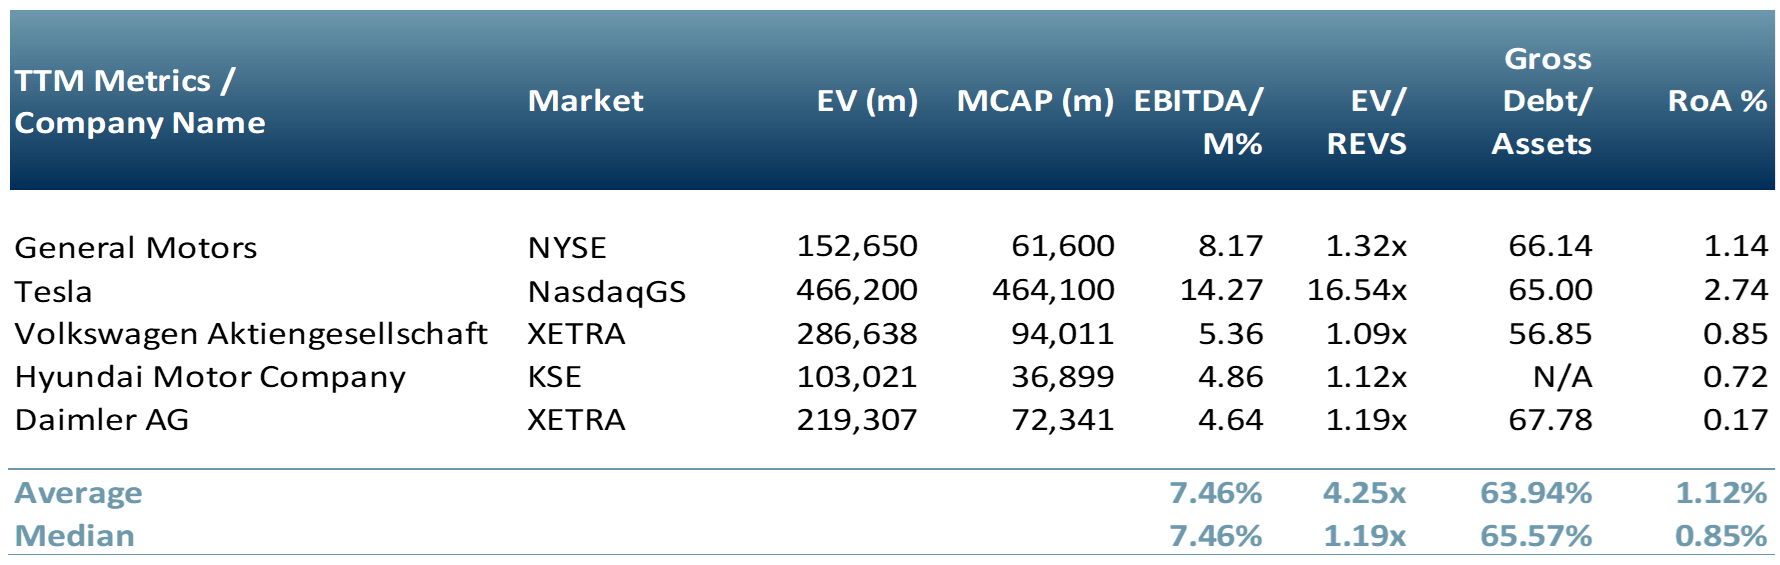Select the Tesla row label
The height and width of the screenshot is (565, 1780).
(53, 291)
